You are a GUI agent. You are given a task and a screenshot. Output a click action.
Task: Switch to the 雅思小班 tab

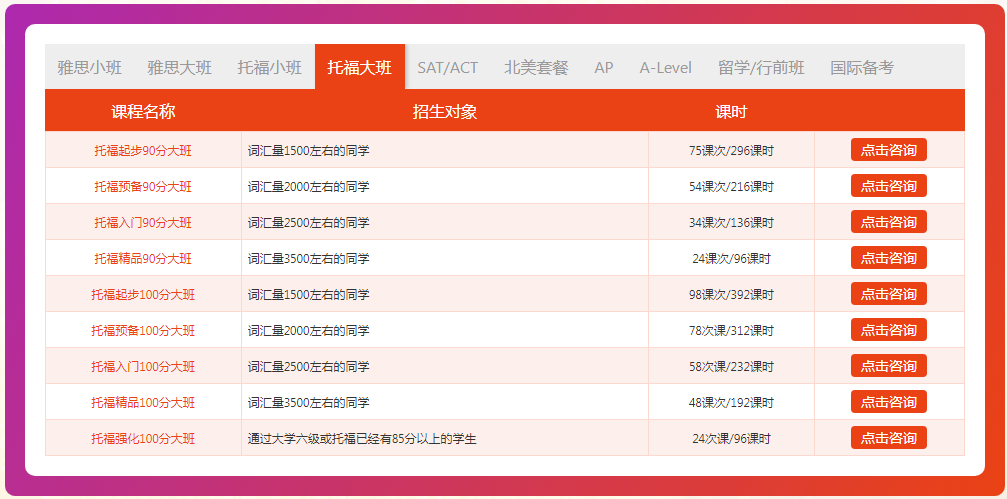tap(90, 67)
